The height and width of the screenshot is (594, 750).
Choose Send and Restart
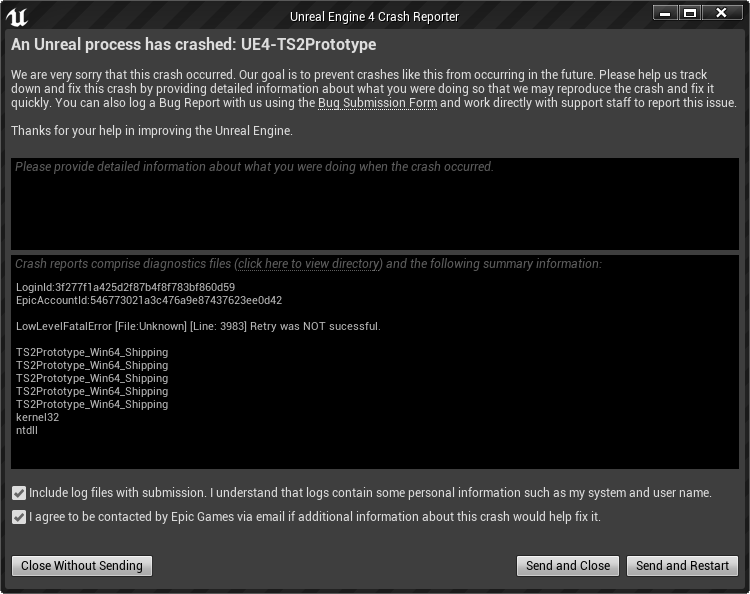[682, 565]
